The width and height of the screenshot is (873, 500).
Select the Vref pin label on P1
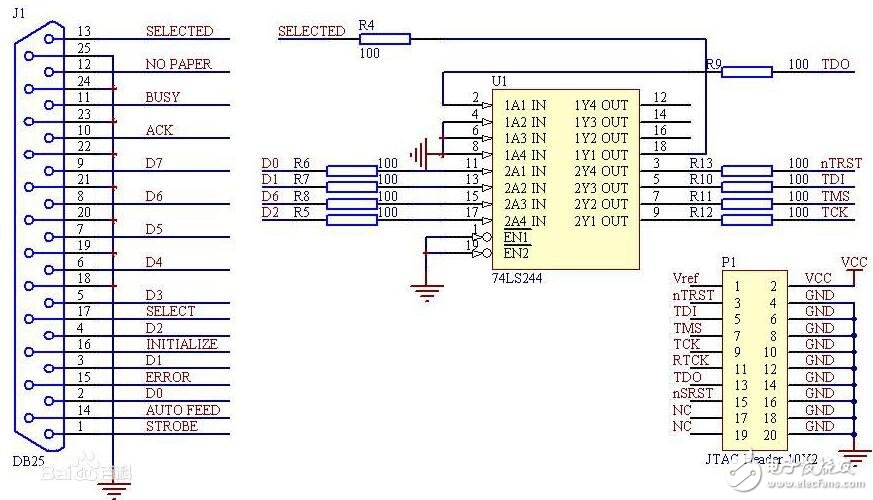686,279
